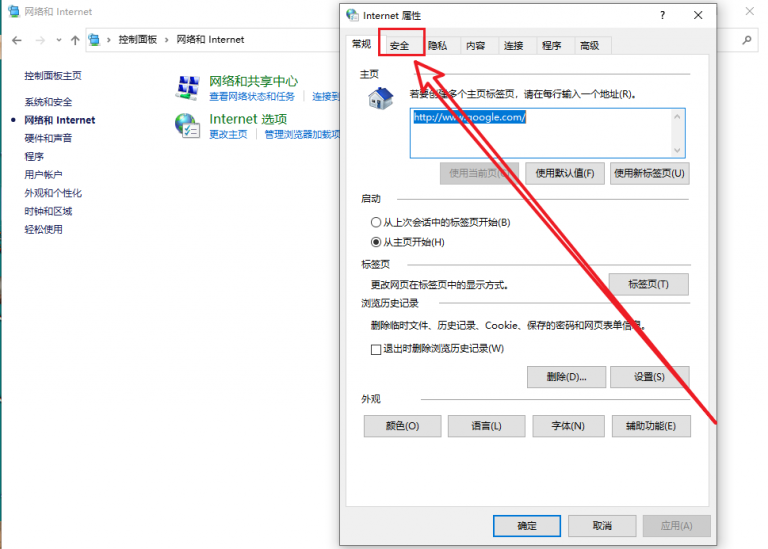This screenshot has width=768, height=549.
Task: Switch to the 安全 tab
Action: (x=400, y=46)
